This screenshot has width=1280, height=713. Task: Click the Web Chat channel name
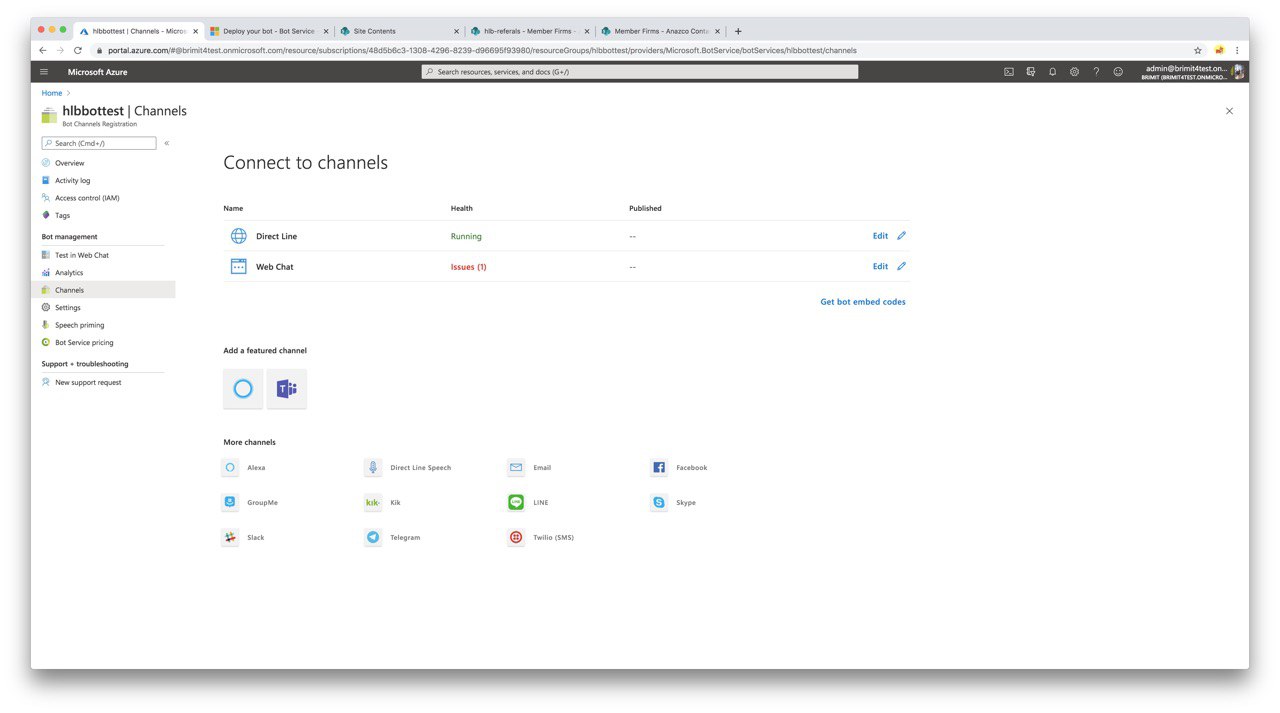(275, 267)
